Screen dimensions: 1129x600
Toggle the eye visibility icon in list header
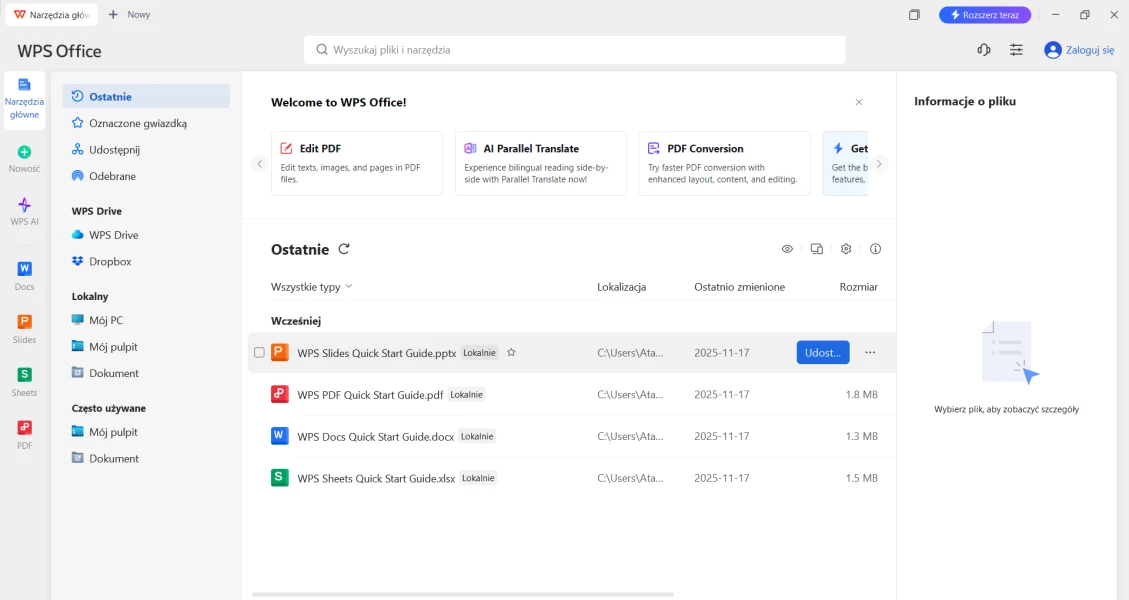click(x=787, y=249)
